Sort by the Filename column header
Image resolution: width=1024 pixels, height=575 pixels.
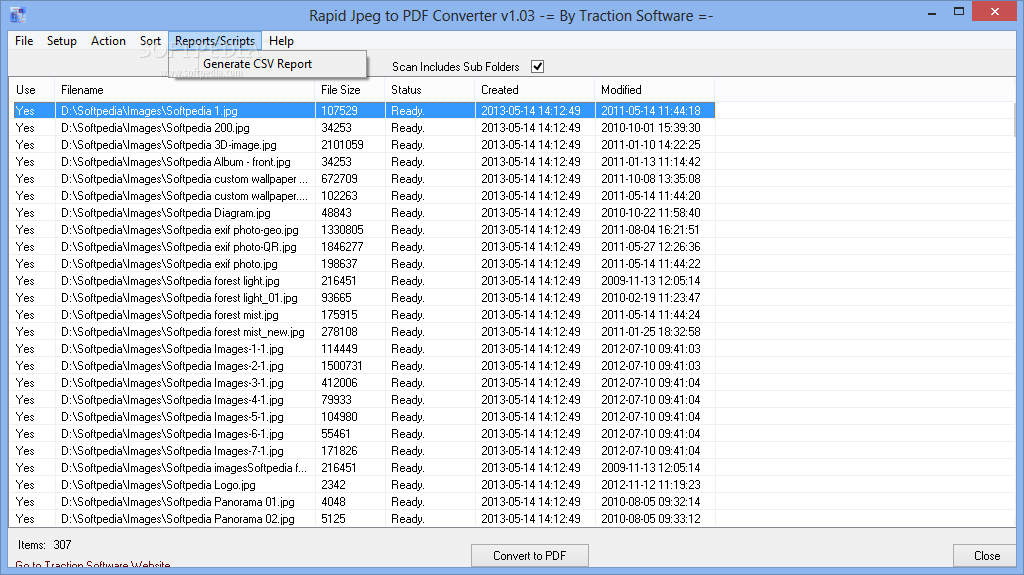click(x=185, y=90)
